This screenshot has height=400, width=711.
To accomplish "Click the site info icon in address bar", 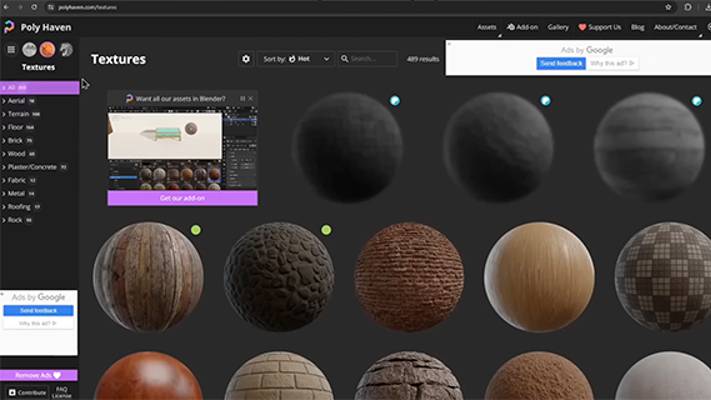I will pyautogui.click(x=50, y=7).
